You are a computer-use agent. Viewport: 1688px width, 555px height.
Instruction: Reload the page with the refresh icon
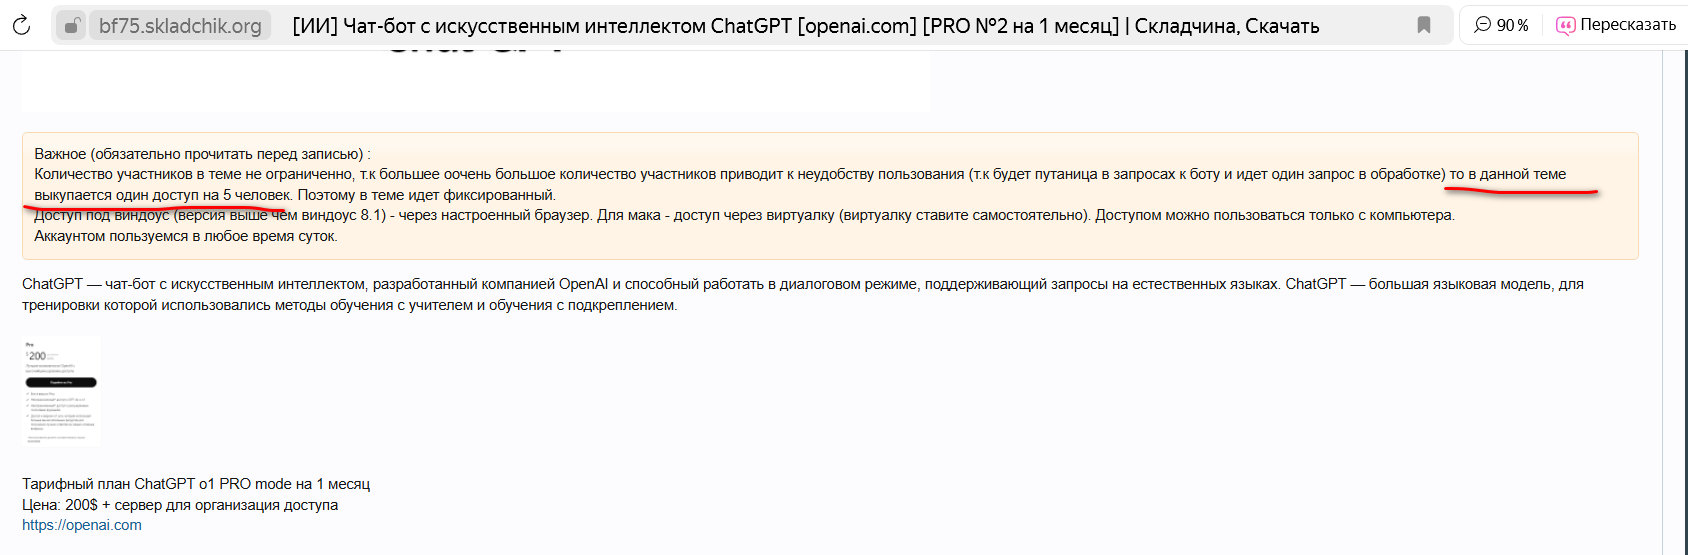[x=21, y=25]
